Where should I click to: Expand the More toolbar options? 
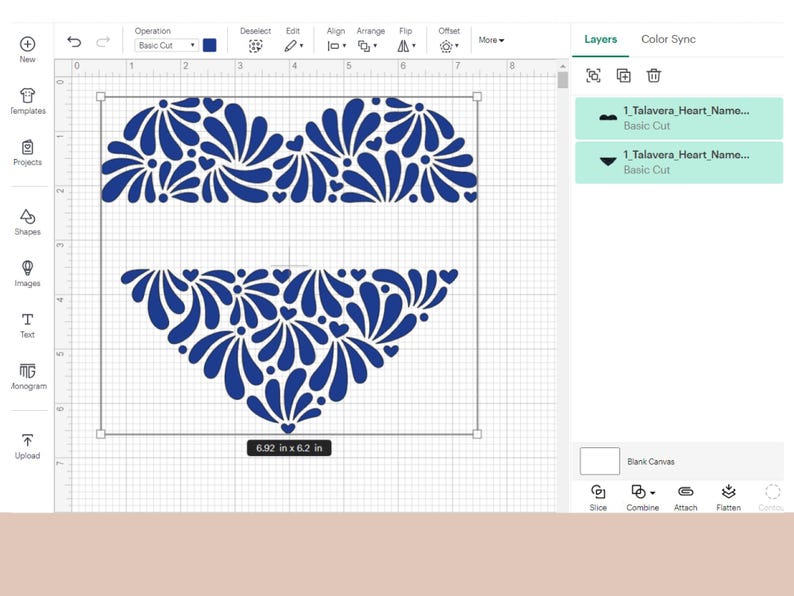click(x=491, y=40)
